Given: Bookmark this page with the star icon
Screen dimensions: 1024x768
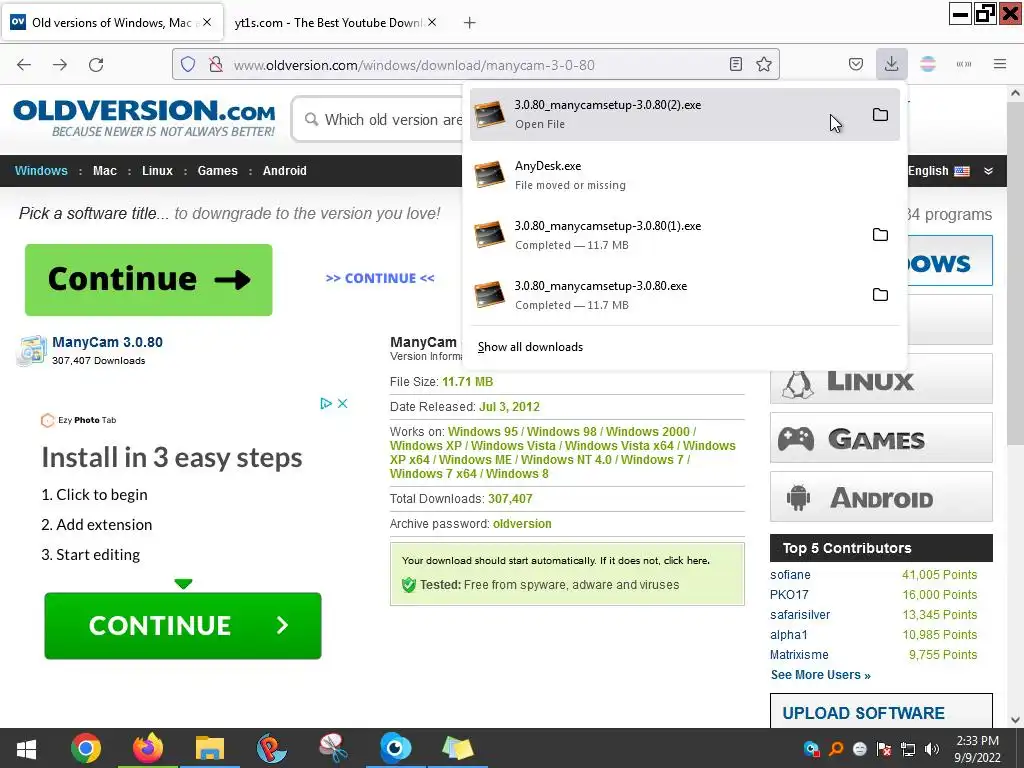Looking at the screenshot, I should (x=763, y=64).
